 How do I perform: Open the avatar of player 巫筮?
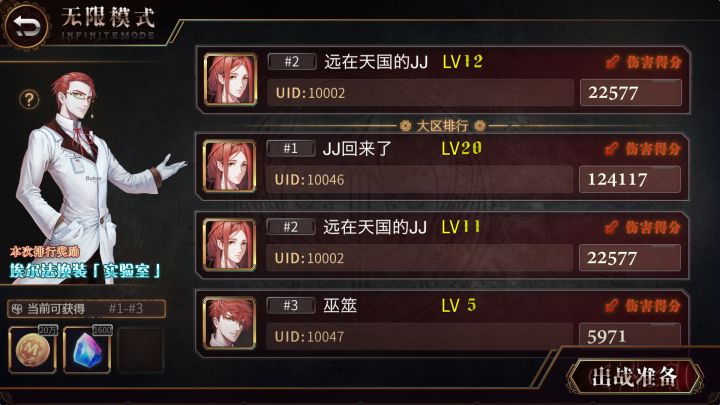(x=229, y=323)
